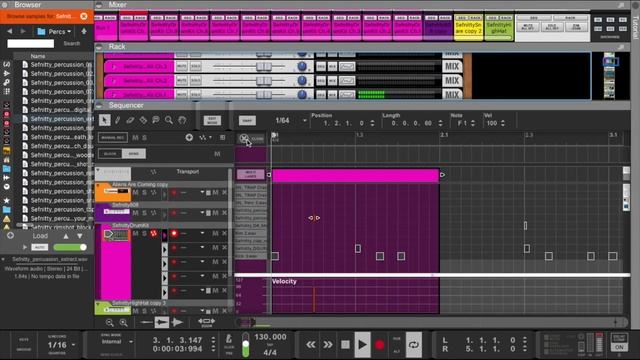Viewport: 640px width, 360px height.
Task: Open the Sync Mode Internal dropdown
Action: coord(131,342)
